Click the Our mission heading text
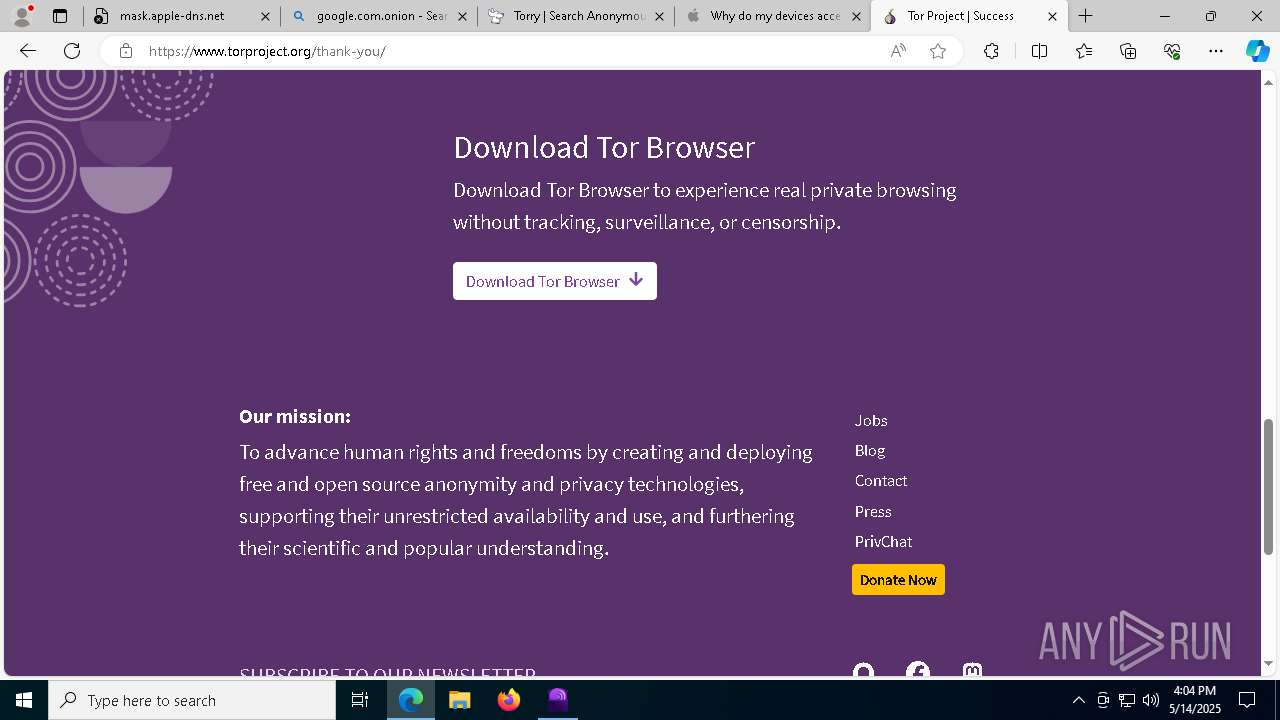This screenshot has height=720, width=1280. [295, 416]
